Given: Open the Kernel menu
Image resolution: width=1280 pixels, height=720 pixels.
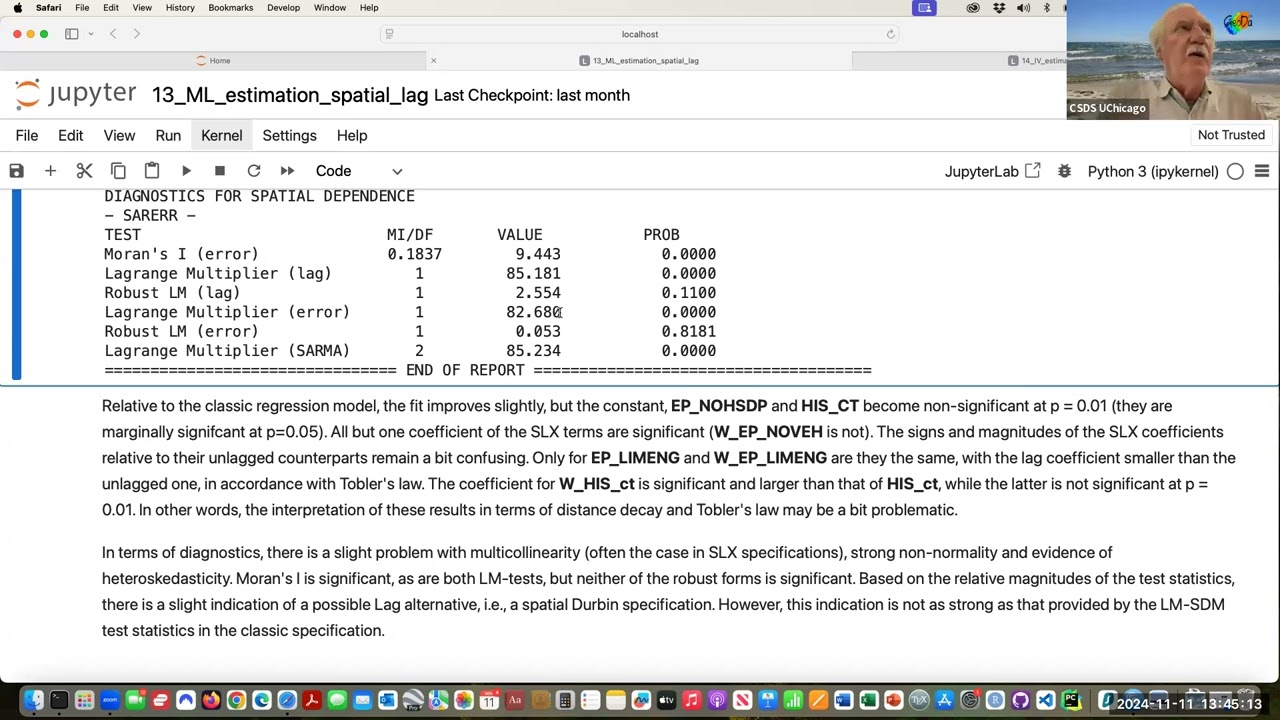Looking at the screenshot, I should [x=221, y=135].
